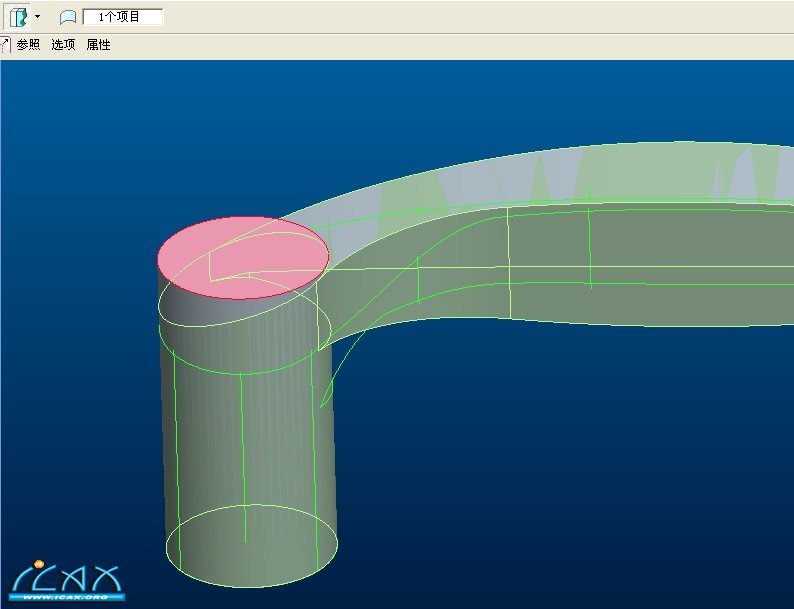Viewport: 794px width, 609px height.
Task: Click the green fillet curve joining cylinder and handle
Action: (334, 368)
